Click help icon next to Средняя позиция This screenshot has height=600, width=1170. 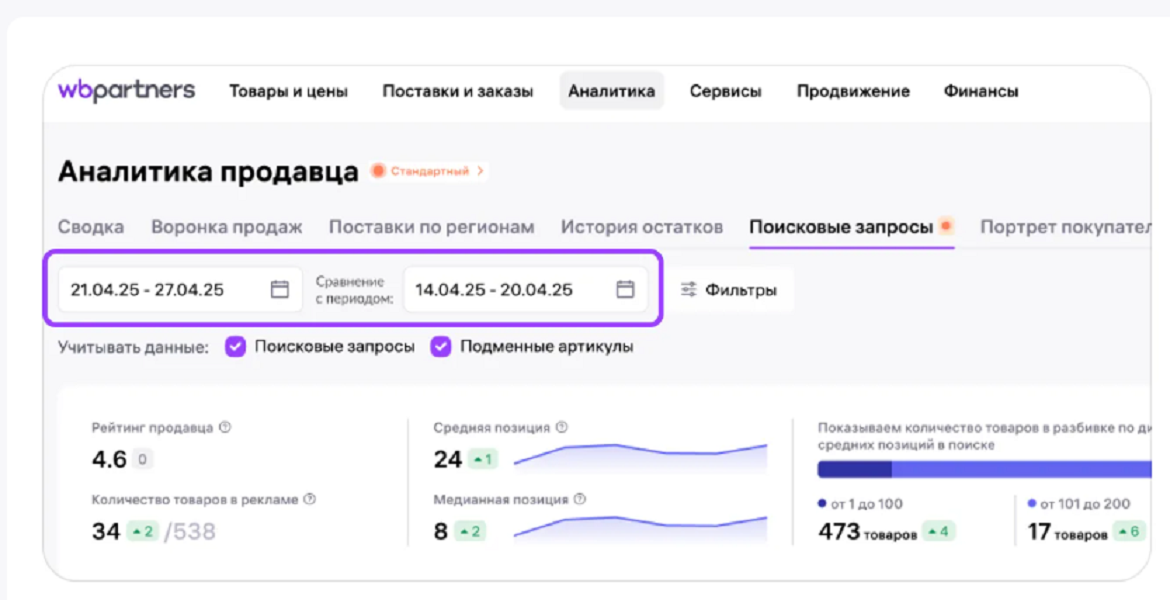click(562, 428)
